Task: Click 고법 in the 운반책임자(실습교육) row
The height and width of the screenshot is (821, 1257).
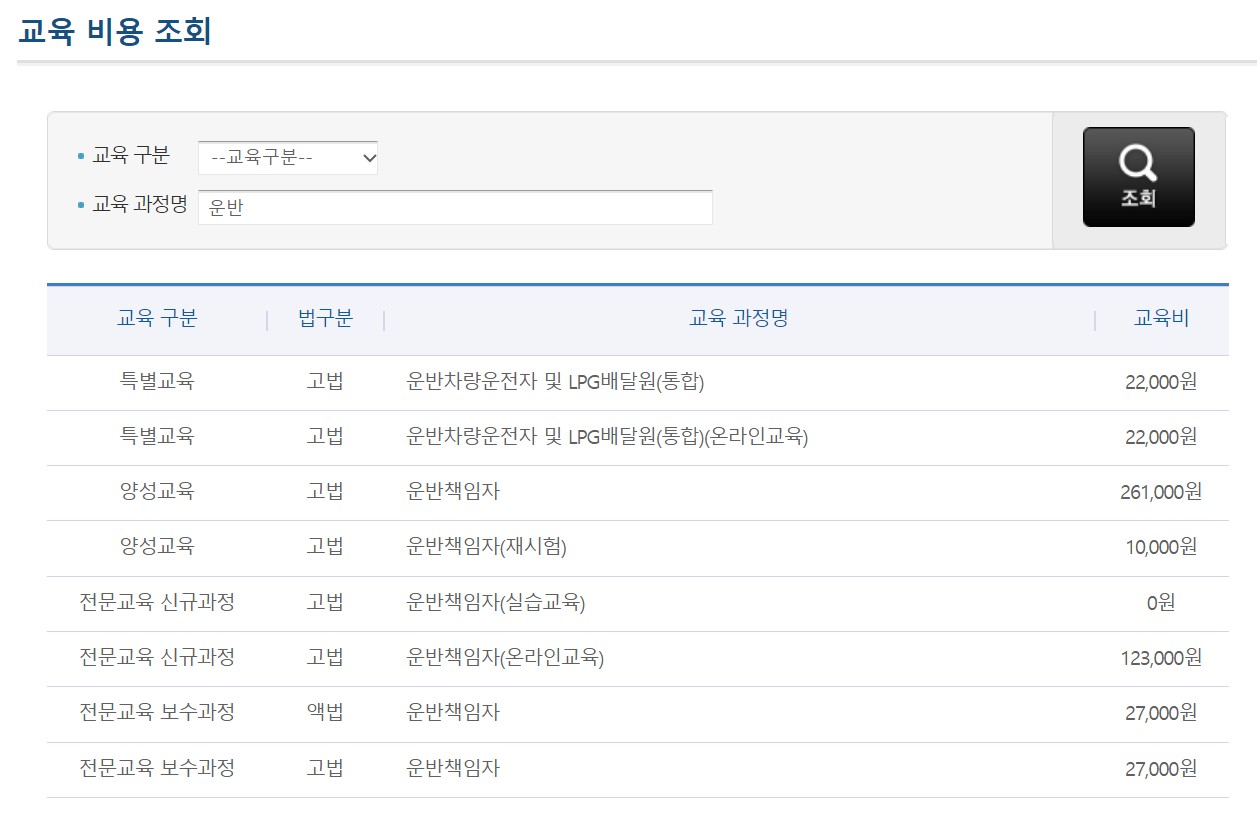Action: pyautogui.click(x=325, y=603)
